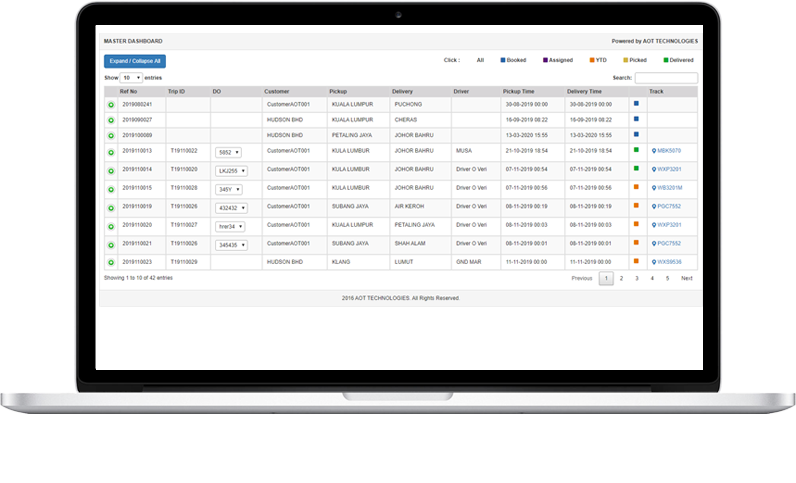The image size is (796, 483).
Task: Open the Show entries count dropdown
Action: [131, 77]
